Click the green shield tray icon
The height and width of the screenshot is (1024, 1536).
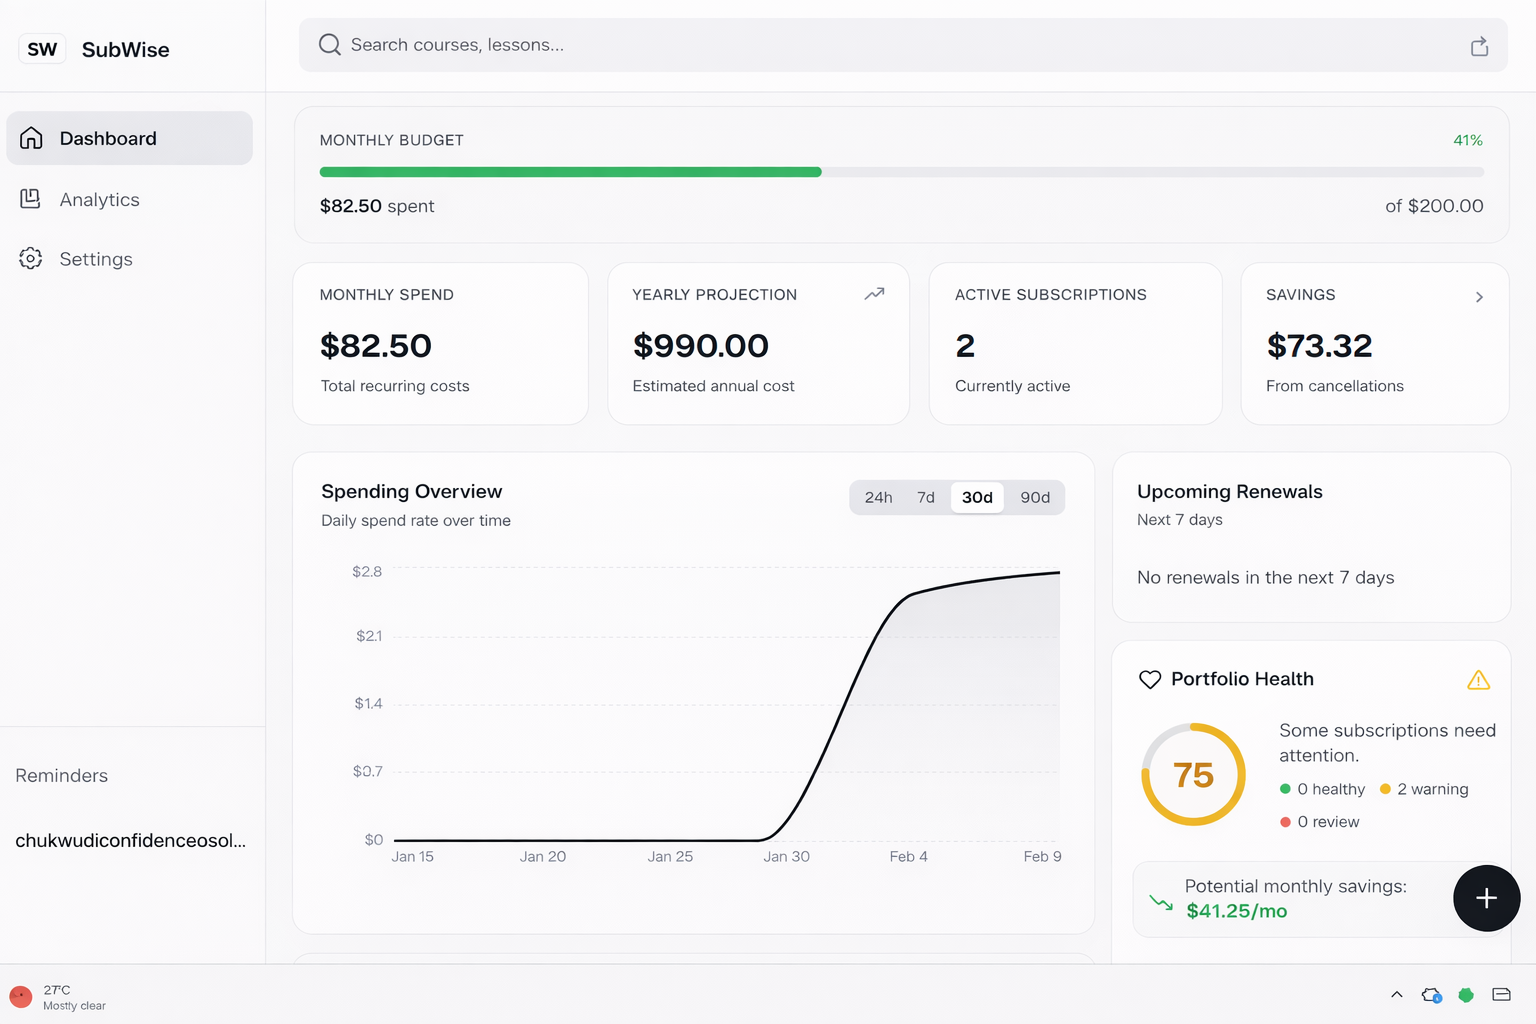tap(1466, 995)
